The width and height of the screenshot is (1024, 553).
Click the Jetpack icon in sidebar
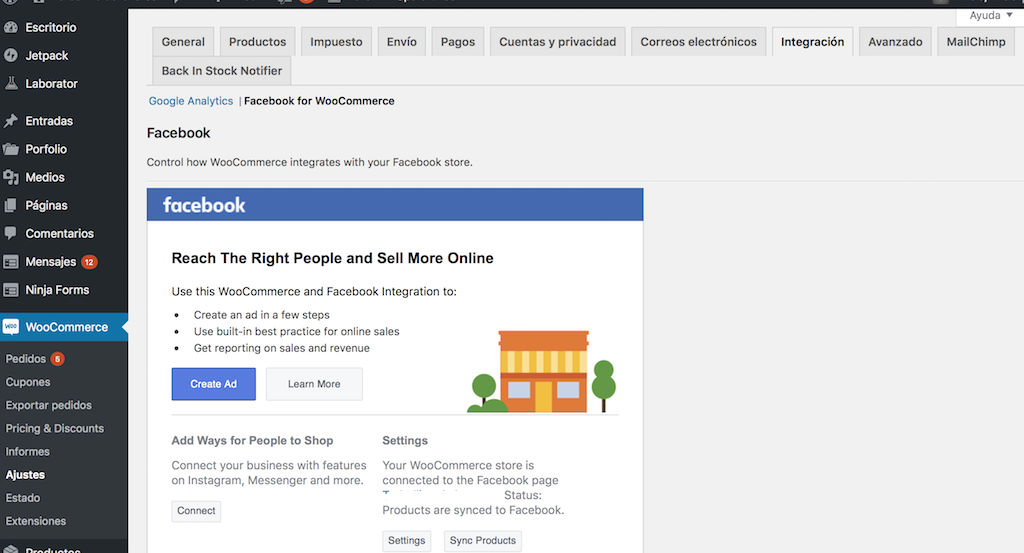10,55
